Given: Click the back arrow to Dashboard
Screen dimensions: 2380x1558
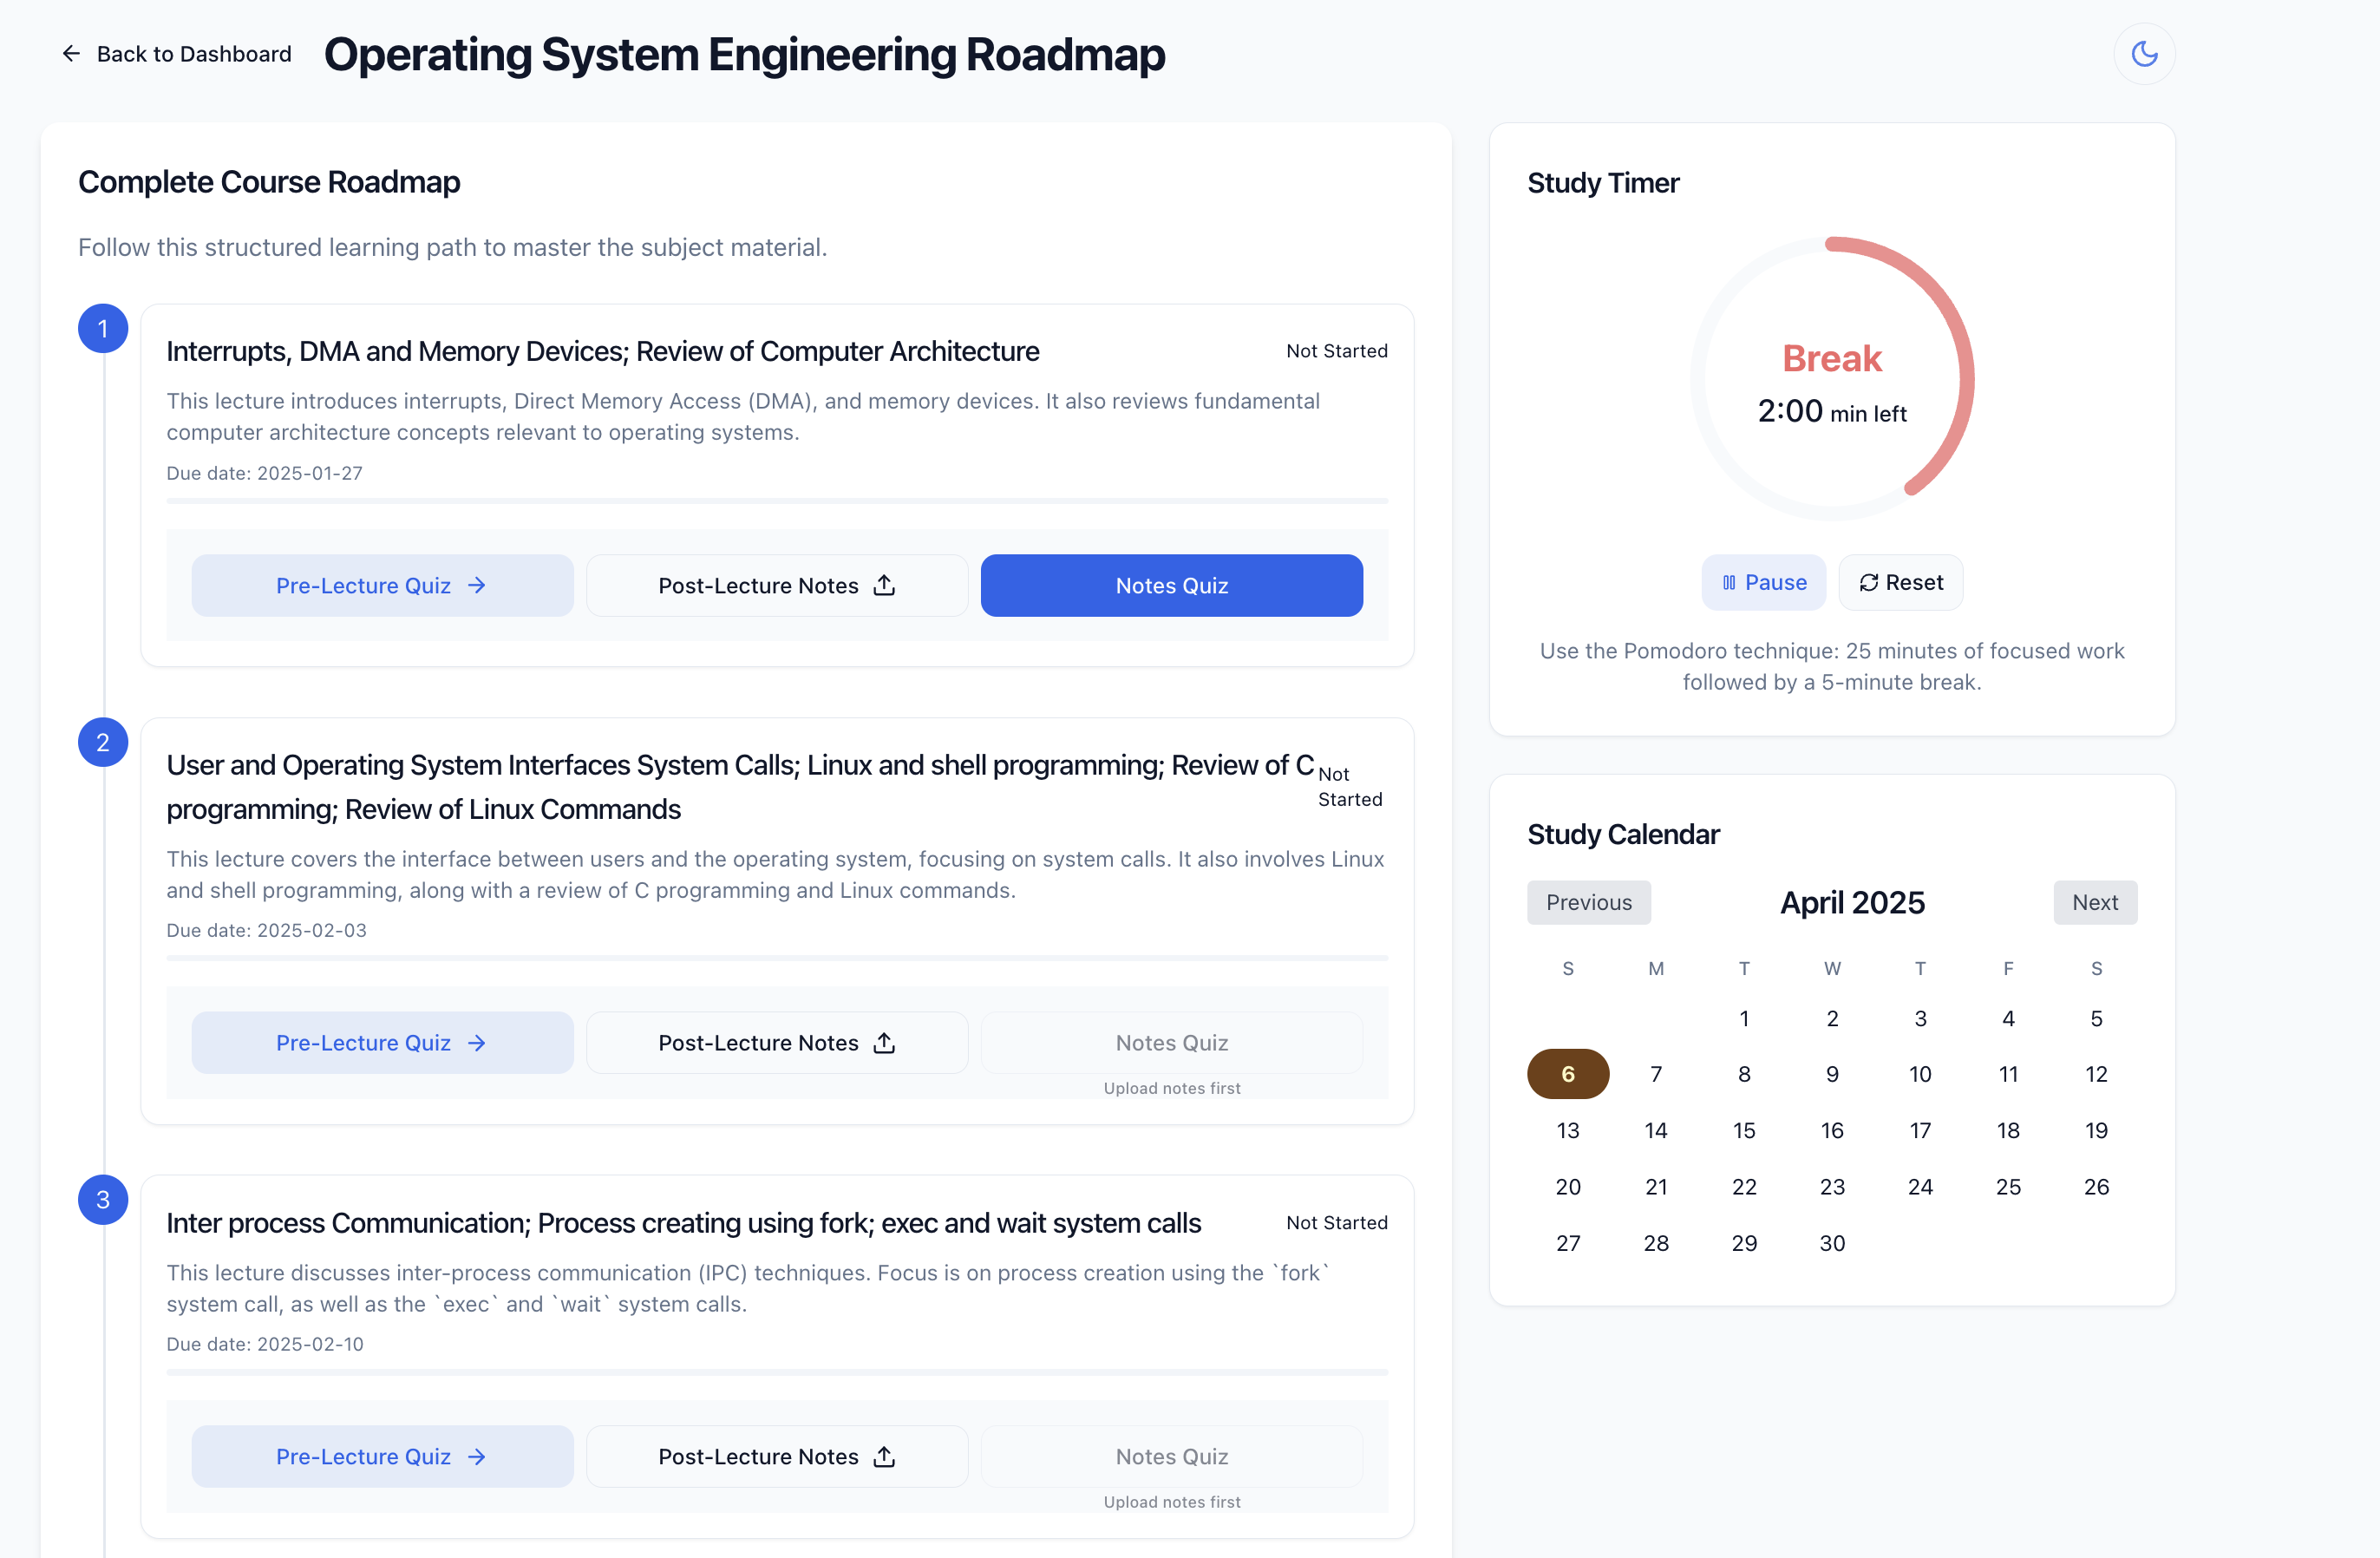Looking at the screenshot, I should pyautogui.click(x=71, y=54).
